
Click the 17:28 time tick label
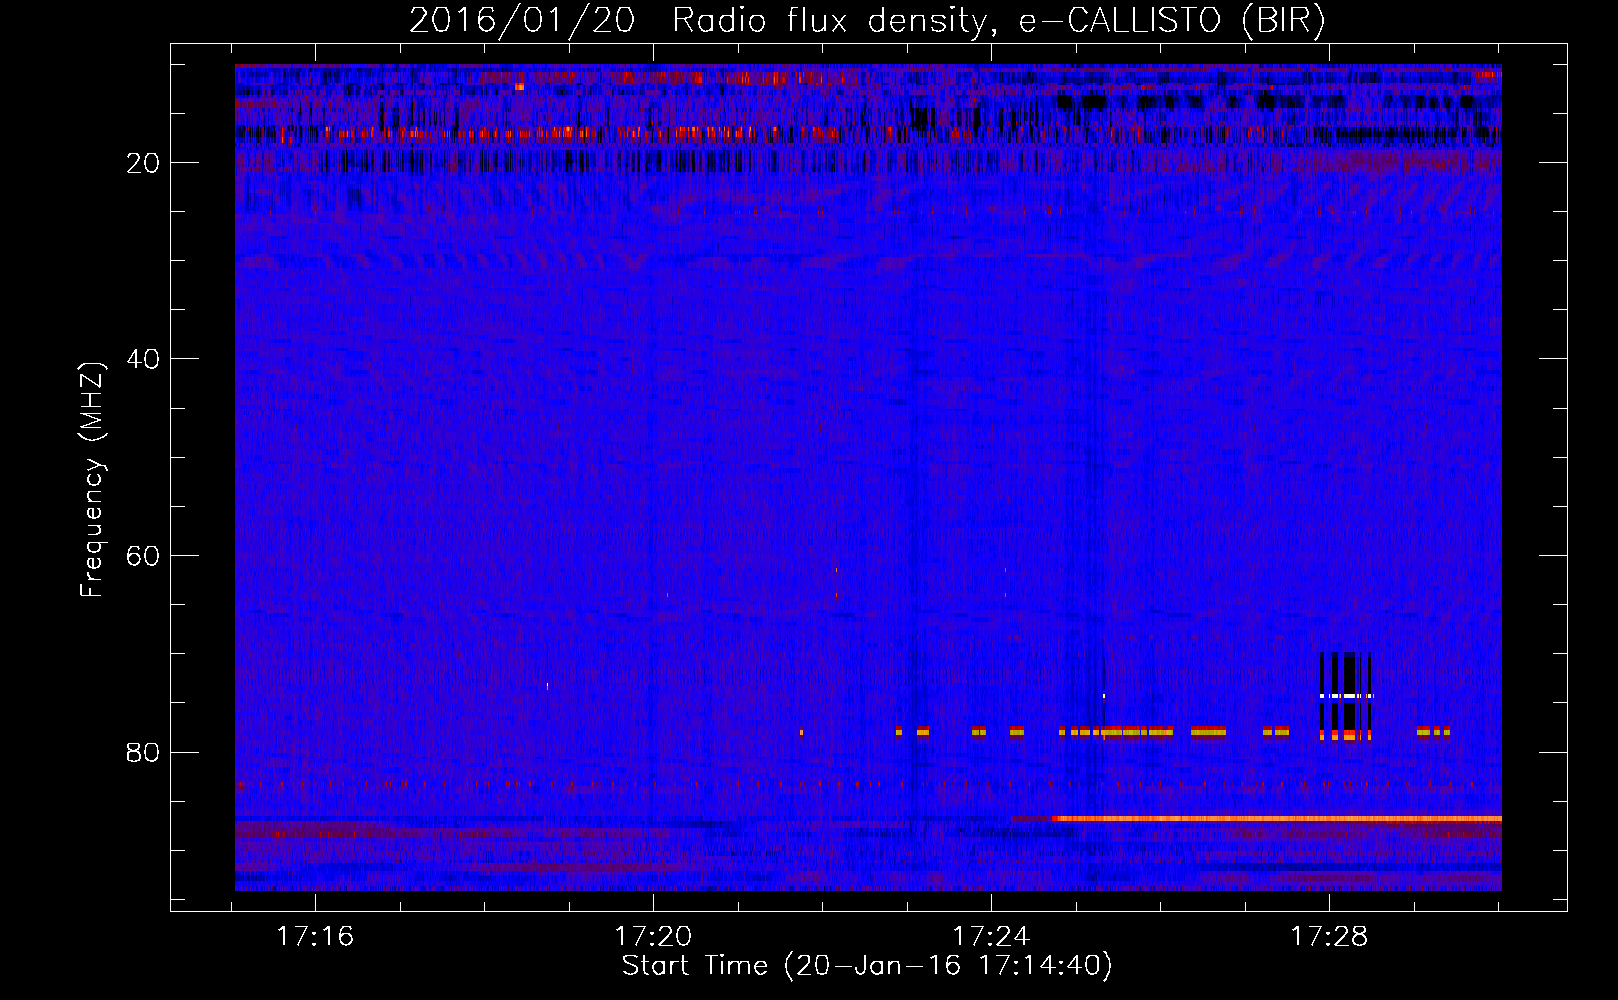click(1329, 937)
